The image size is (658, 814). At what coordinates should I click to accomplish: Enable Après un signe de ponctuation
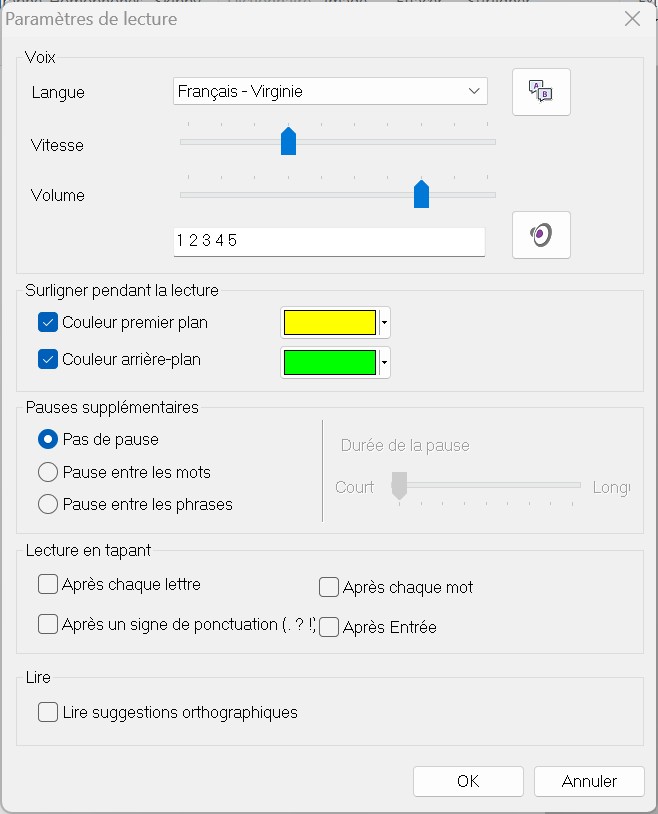pyautogui.click(x=47, y=624)
